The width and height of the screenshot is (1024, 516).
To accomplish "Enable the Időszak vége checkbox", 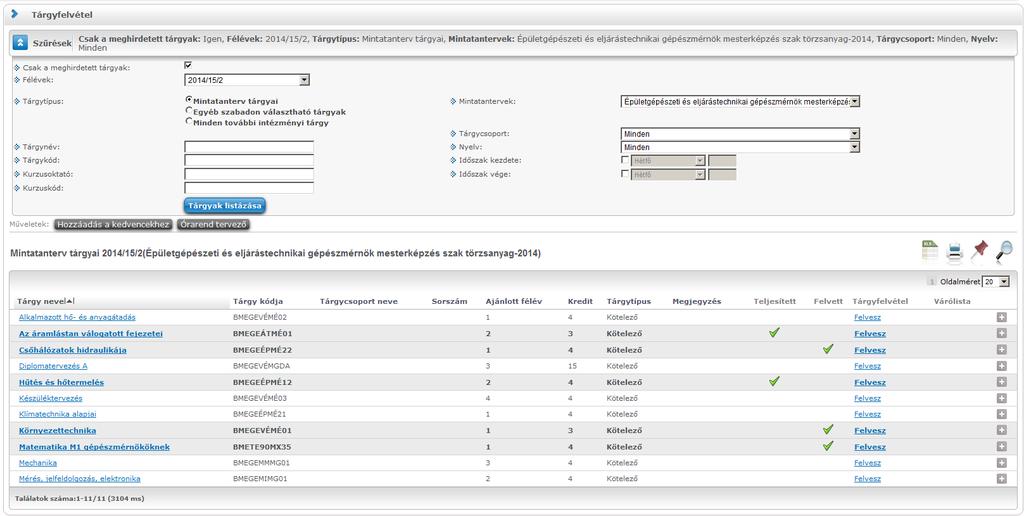I will (625, 174).
